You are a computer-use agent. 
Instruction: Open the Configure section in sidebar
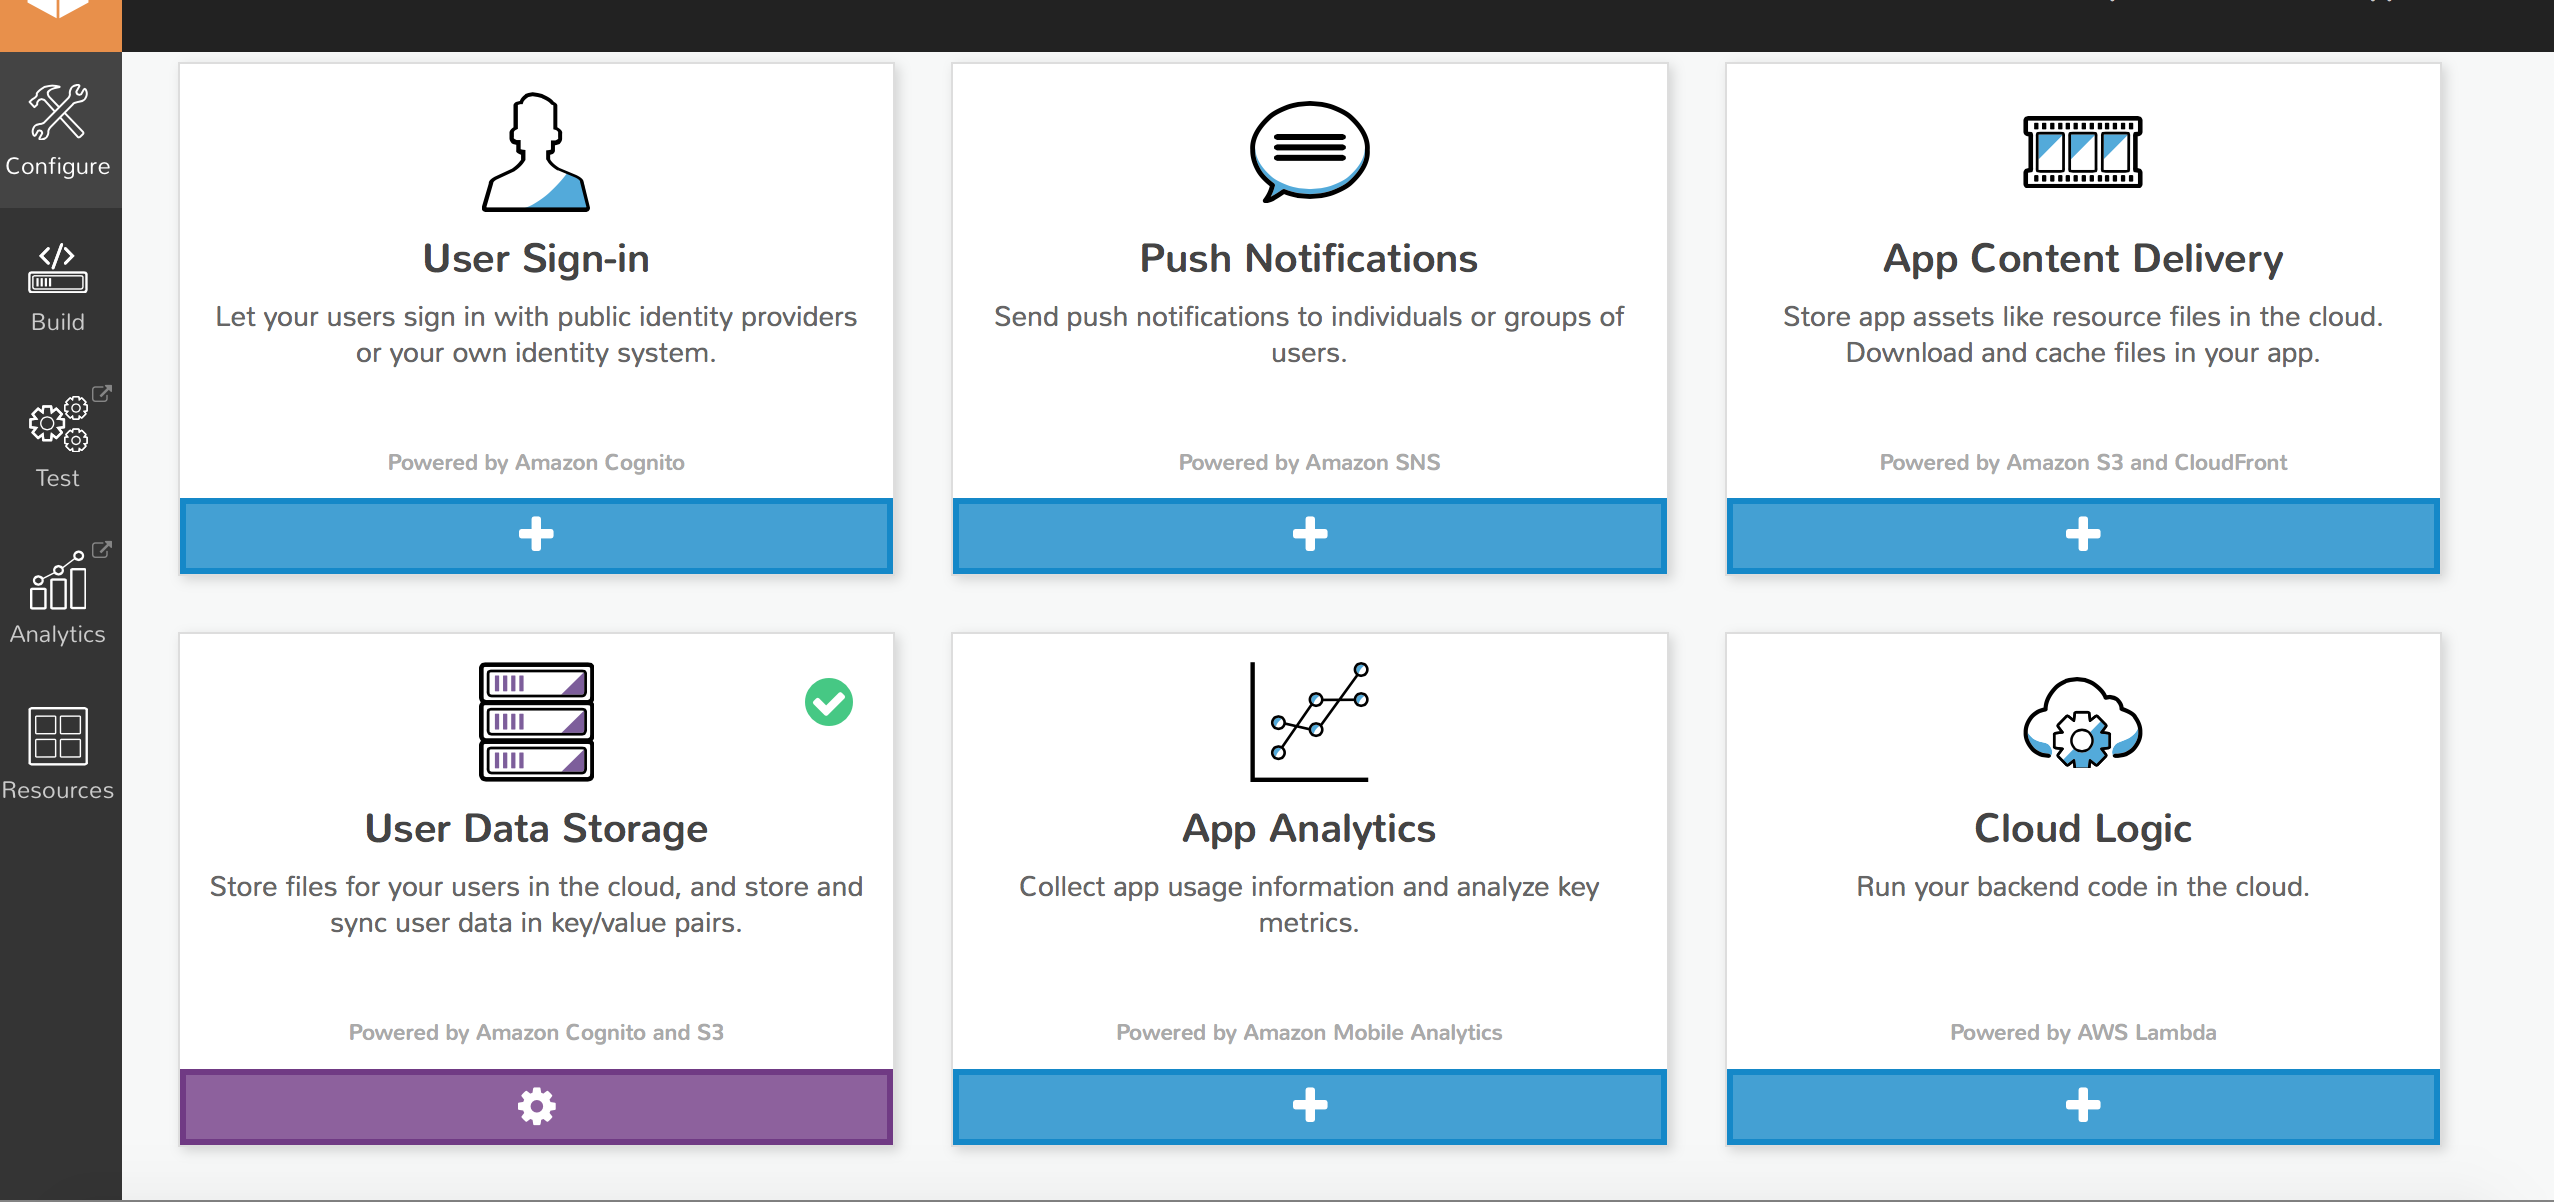tap(59, 130)
